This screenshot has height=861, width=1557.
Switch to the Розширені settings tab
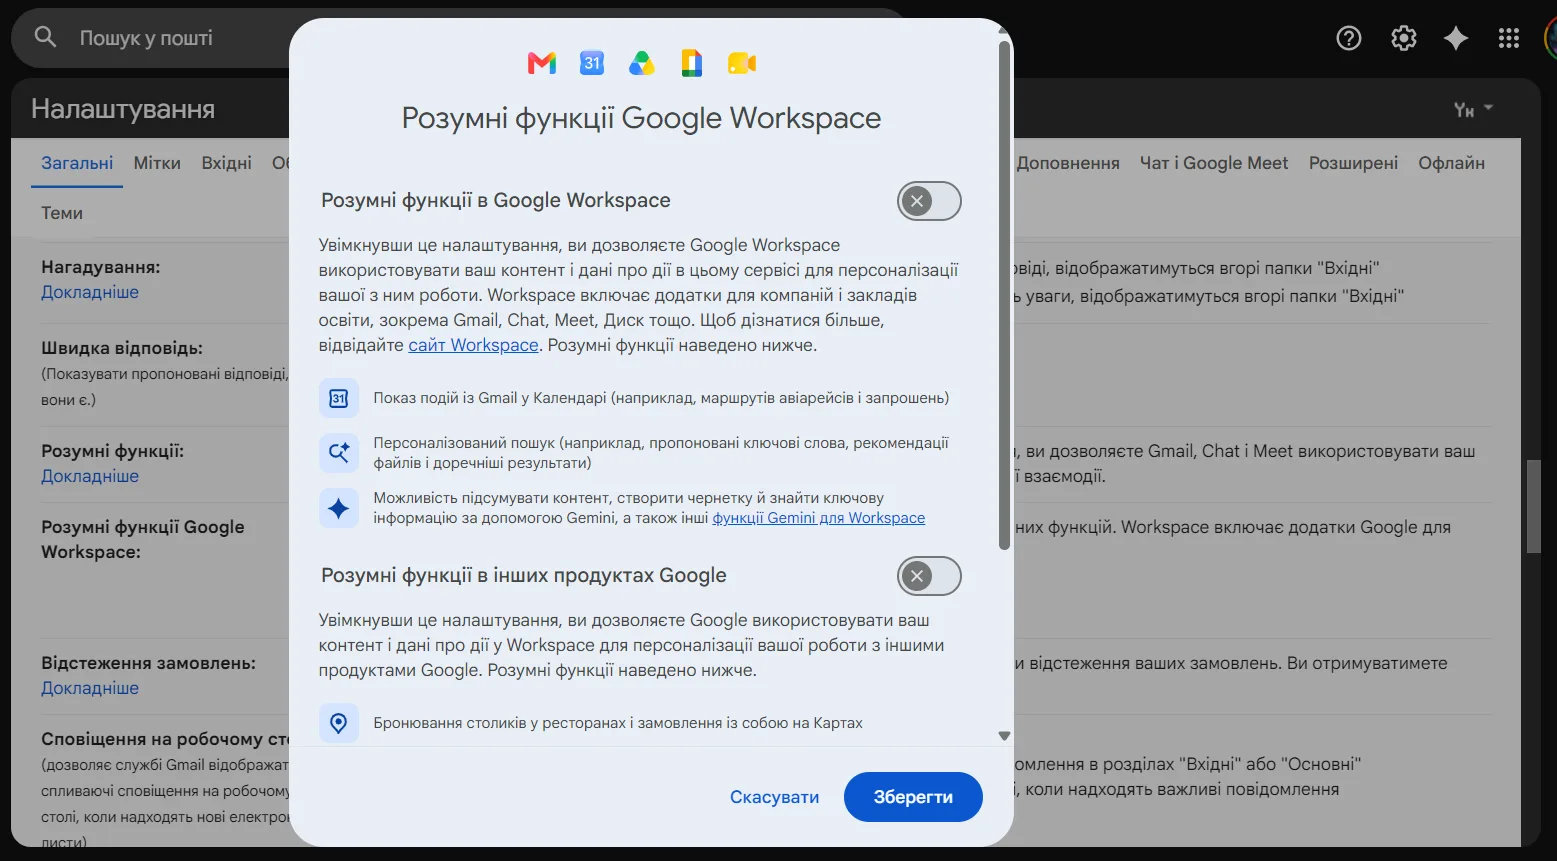(x=1353, y=163)
